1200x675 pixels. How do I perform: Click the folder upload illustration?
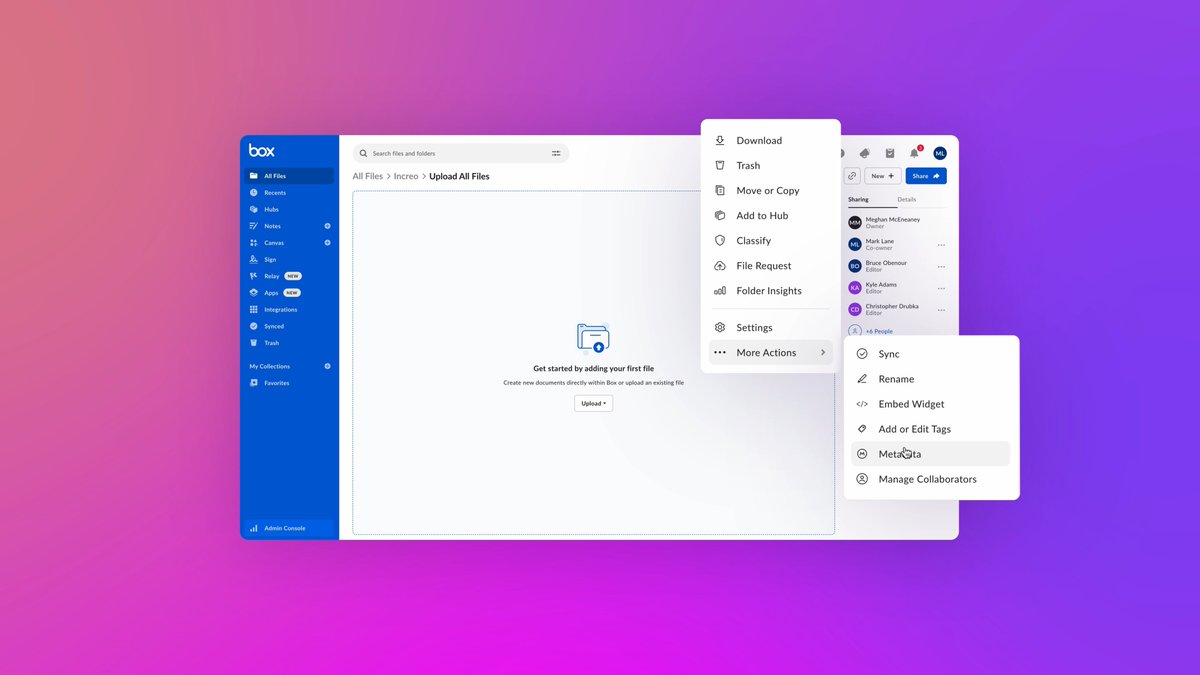[593, 338]
